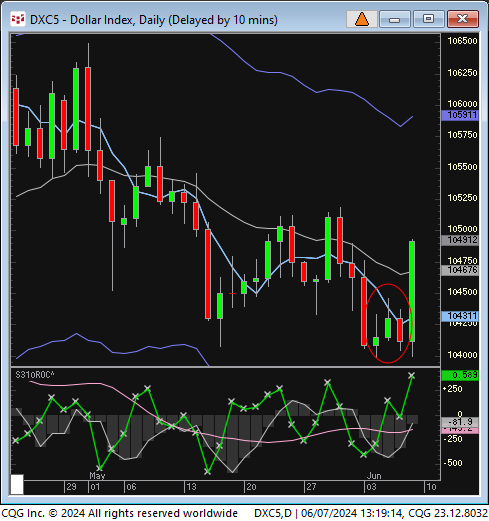Click the 104500 price scale label
Image resolution: width=489 pixels, height=521 pixels.
pos(462,292)
